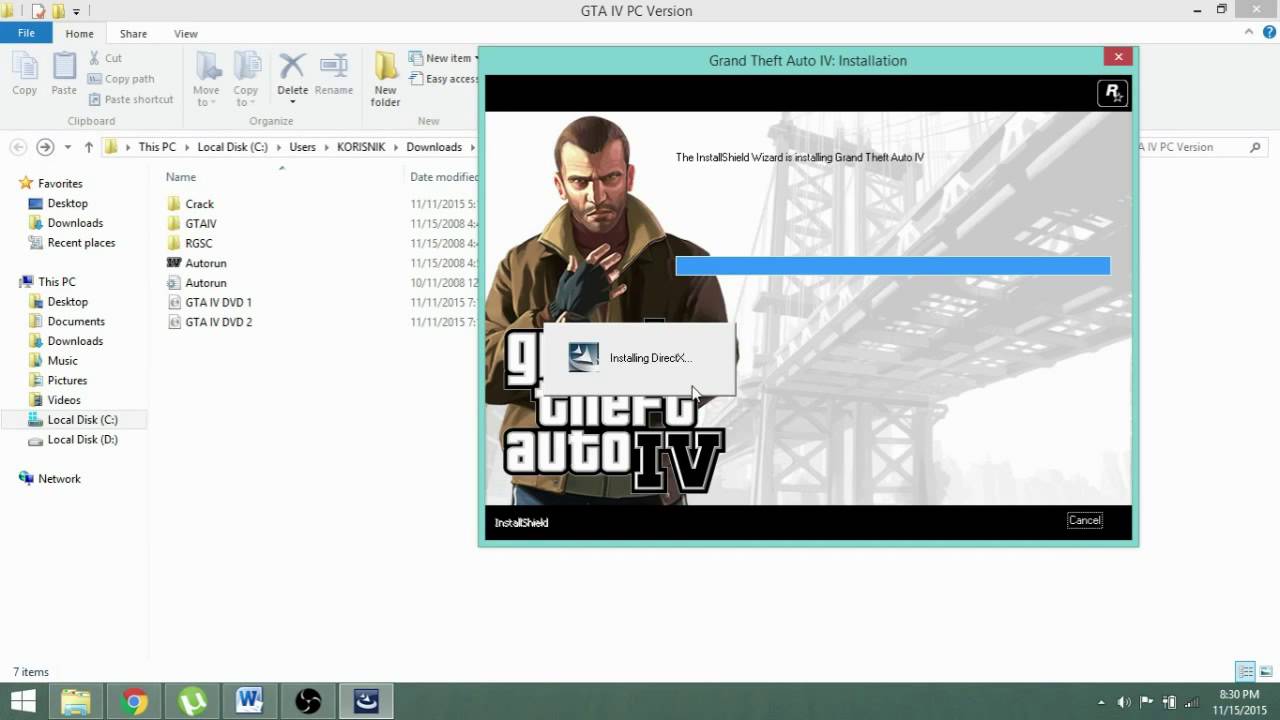Click the installation progress bar
The width and height of the screenshot is (1280, 720).
(892, 265)
